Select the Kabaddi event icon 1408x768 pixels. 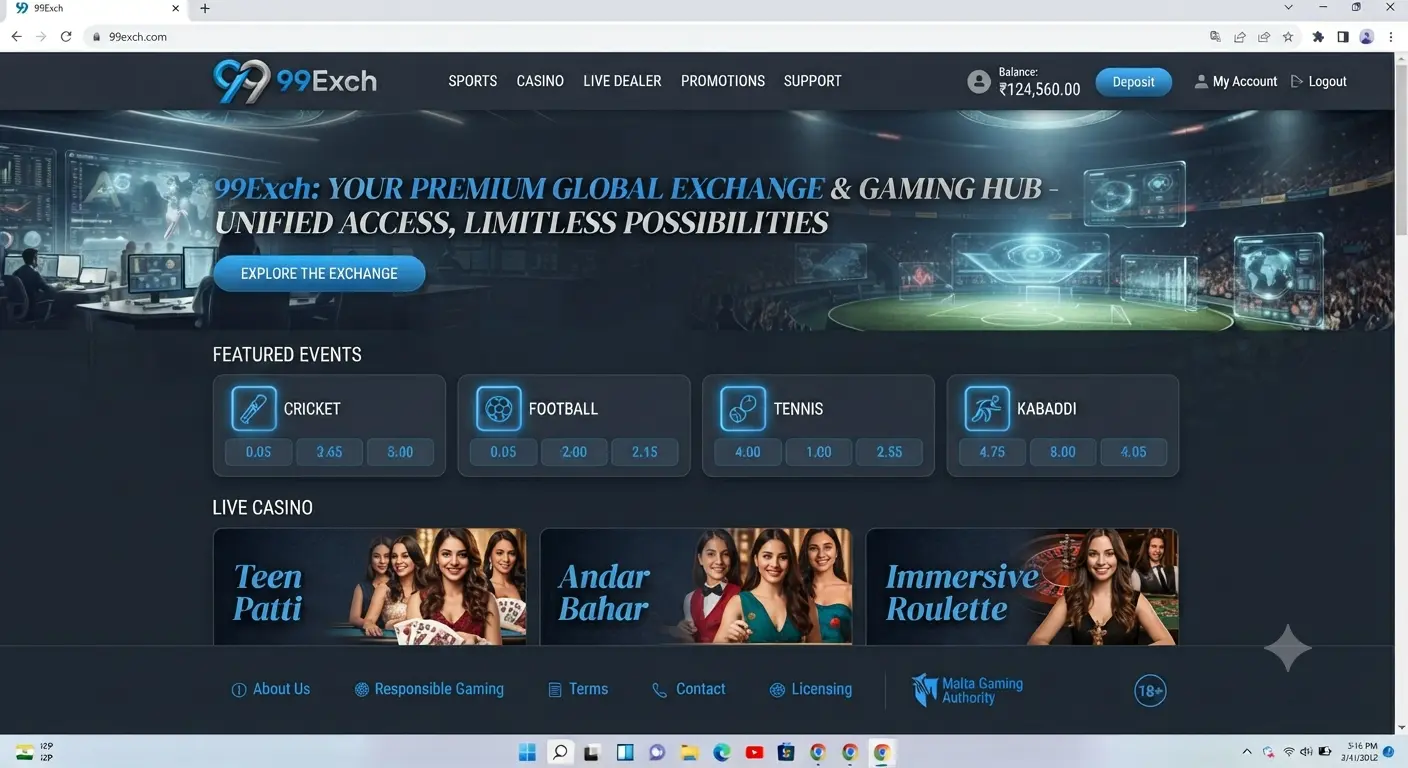coord(987,408)
